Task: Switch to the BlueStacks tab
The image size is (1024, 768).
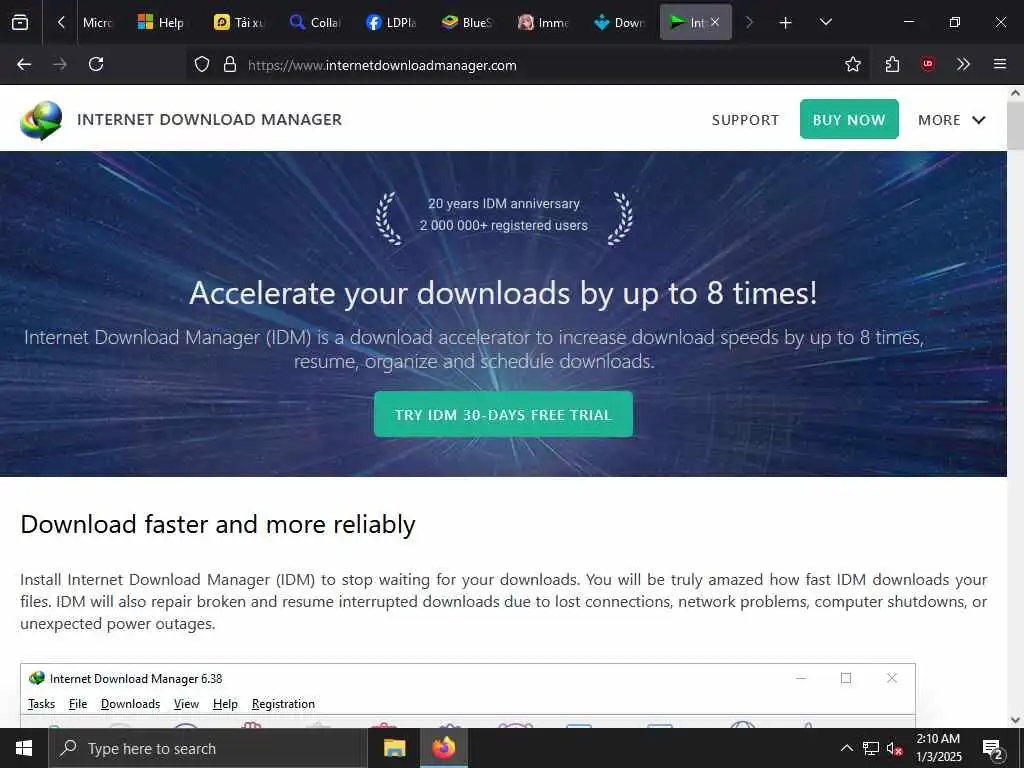Action: 467,22
